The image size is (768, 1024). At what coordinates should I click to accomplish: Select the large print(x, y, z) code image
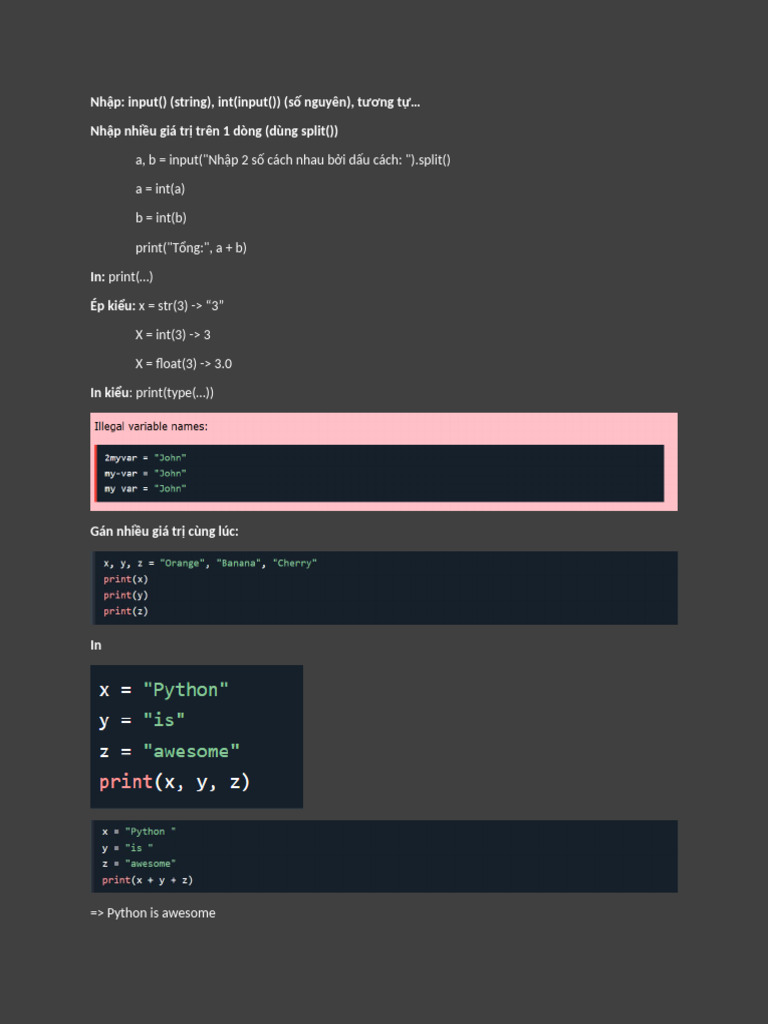pyautogui.click(x=196, y=736)
